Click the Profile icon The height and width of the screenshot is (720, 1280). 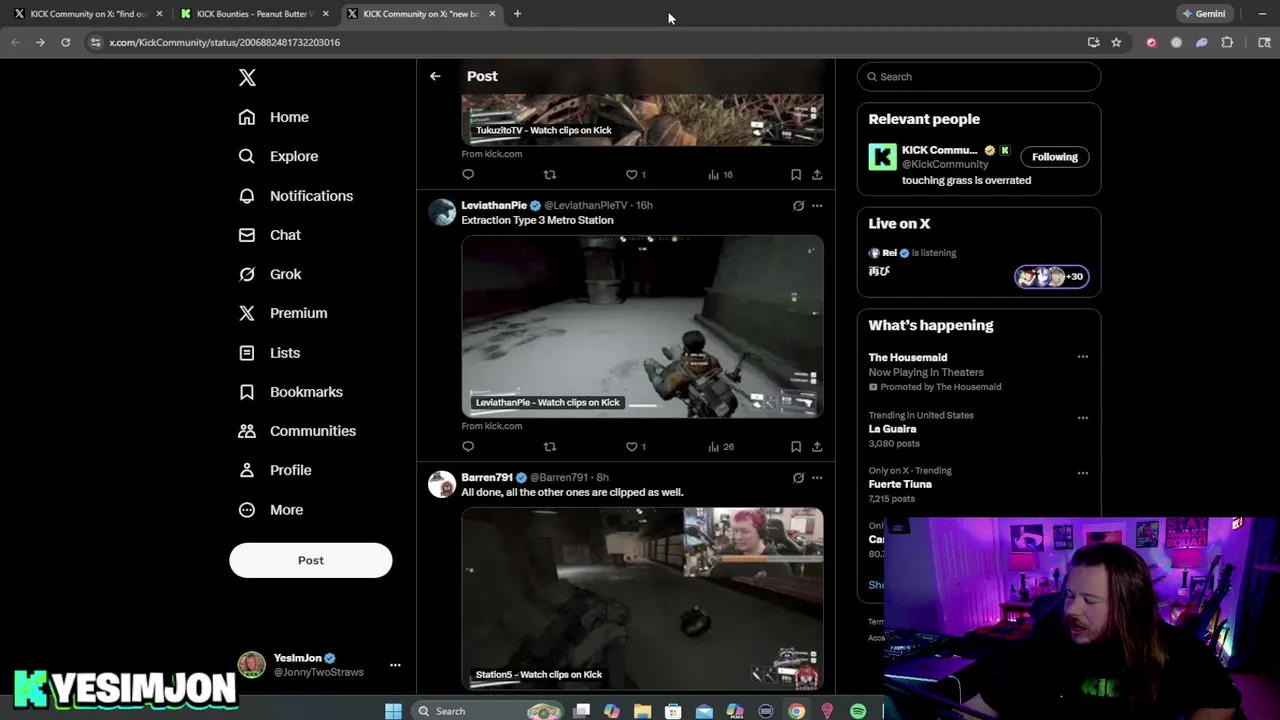[x=247, y=470]
